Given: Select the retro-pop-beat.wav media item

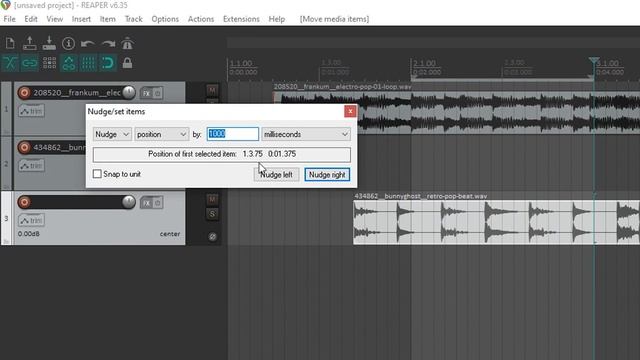Looking at the screenshot, I should (x=496, y=222).
